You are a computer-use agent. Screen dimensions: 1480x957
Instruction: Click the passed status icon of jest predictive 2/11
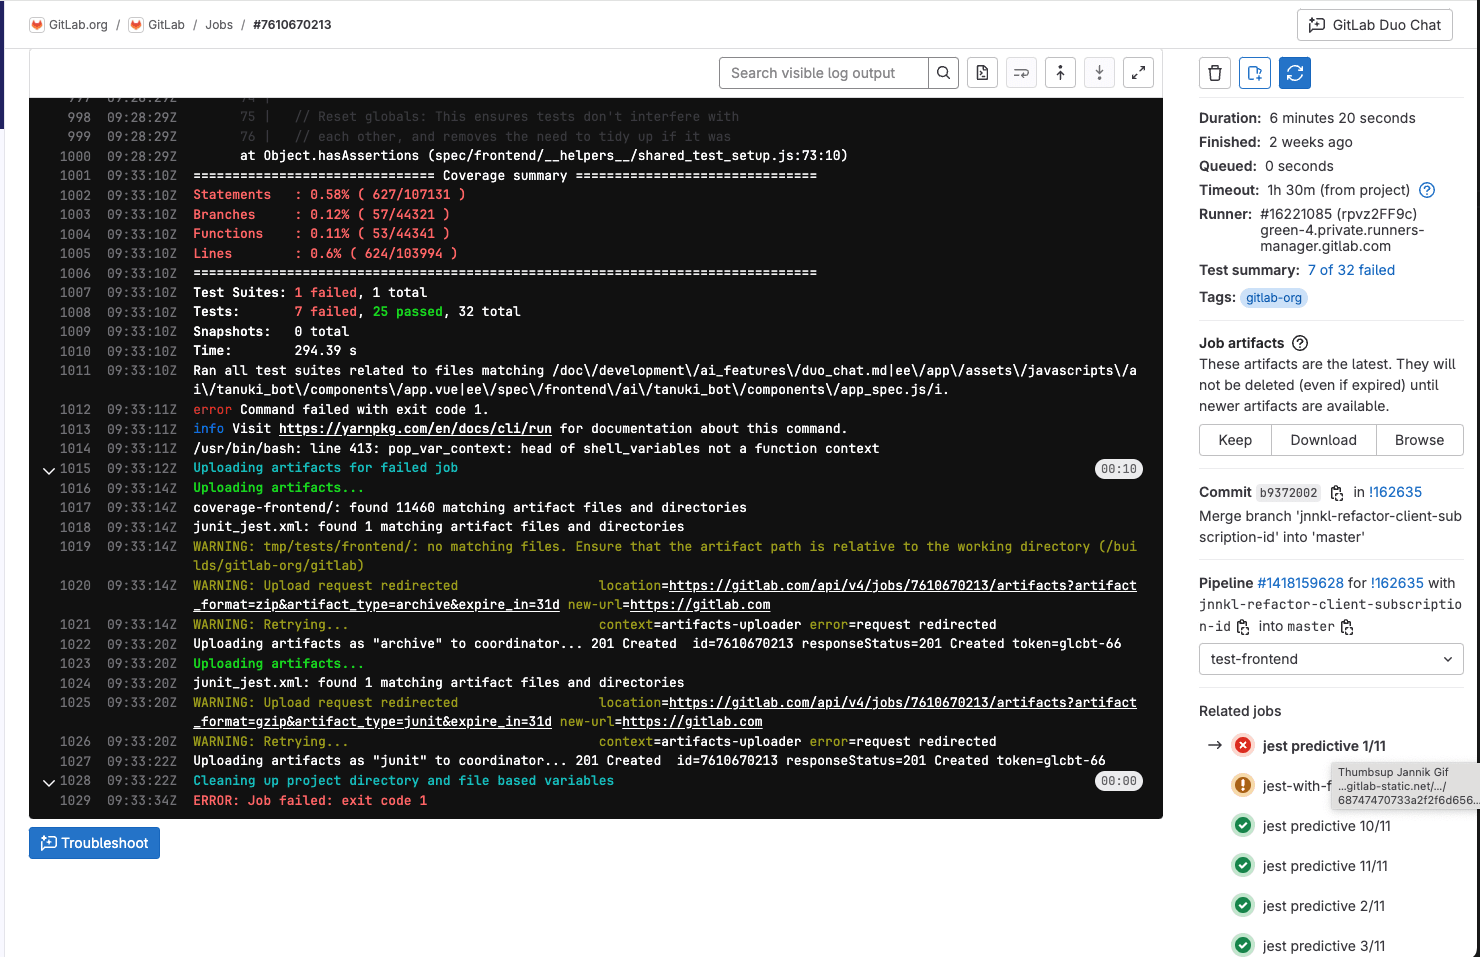pyautogui.click(x=1243, y=906)
